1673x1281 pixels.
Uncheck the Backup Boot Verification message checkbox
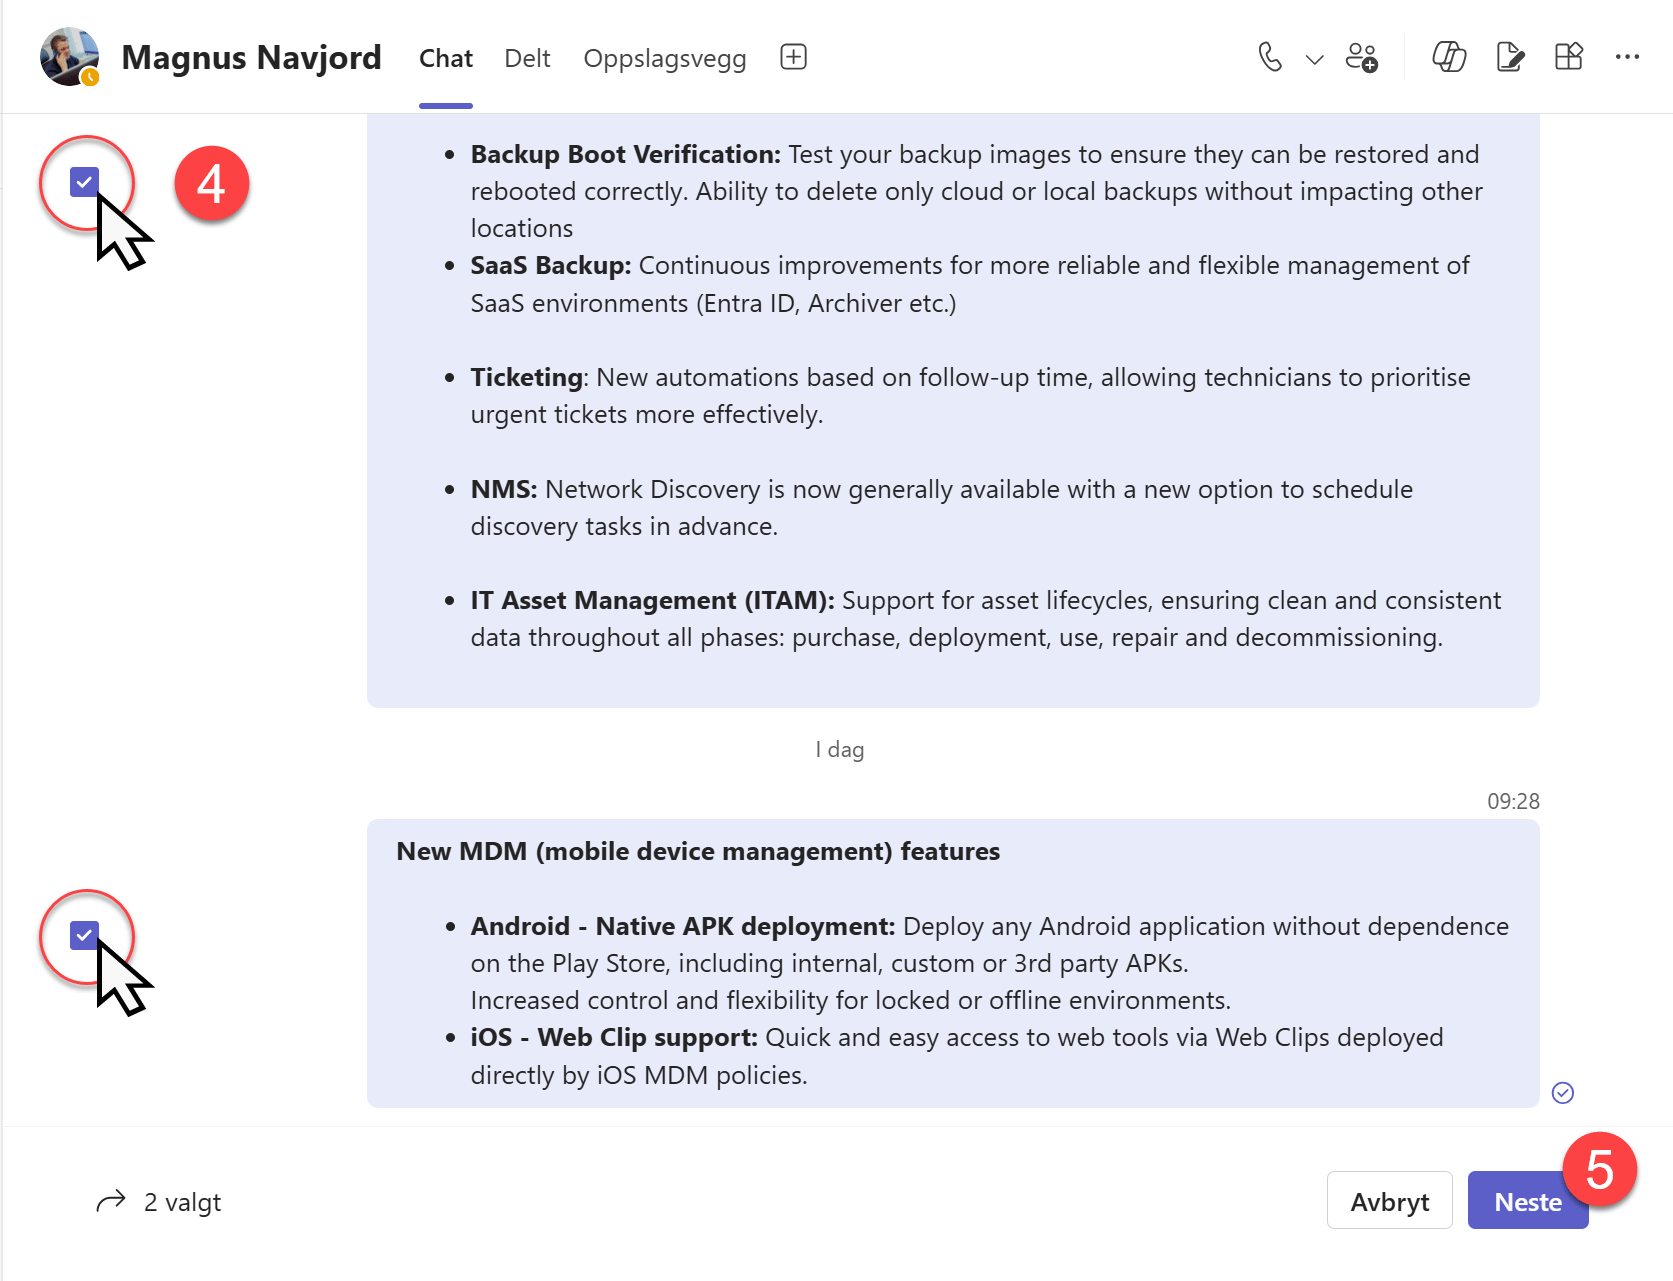click(x=84, y=183)
